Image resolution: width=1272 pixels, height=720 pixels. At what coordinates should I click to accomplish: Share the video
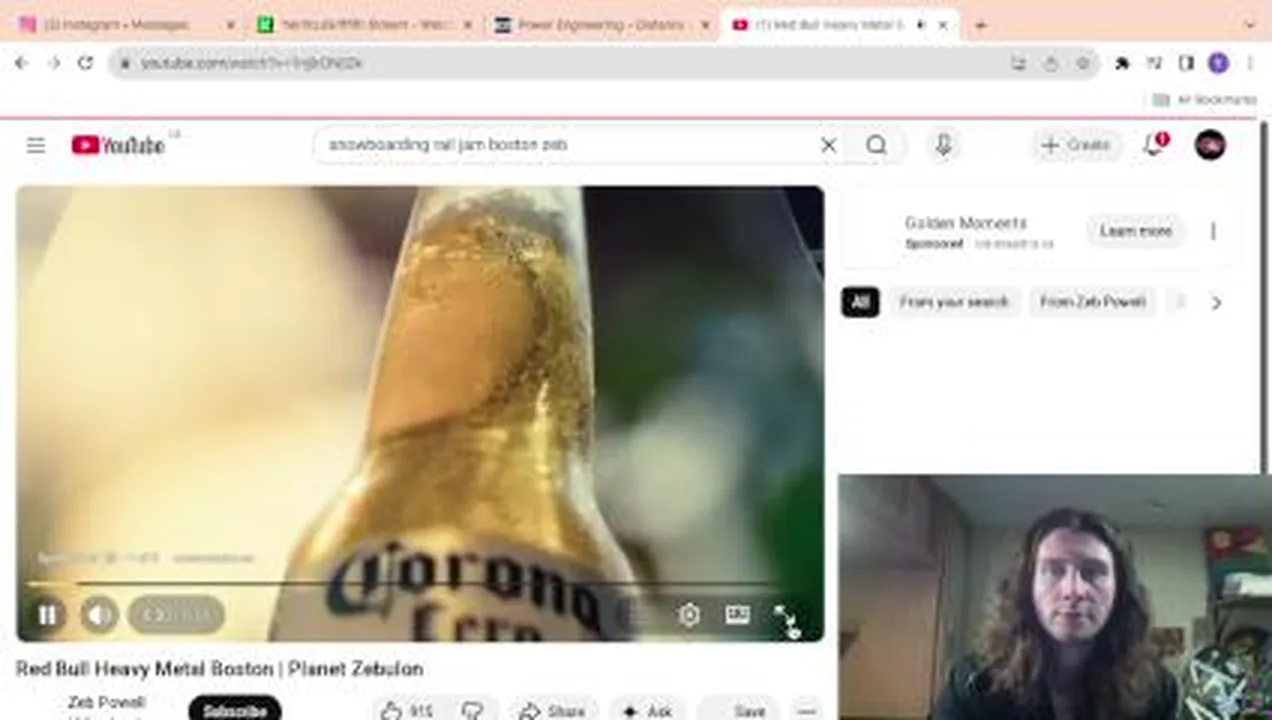point(551,711)
